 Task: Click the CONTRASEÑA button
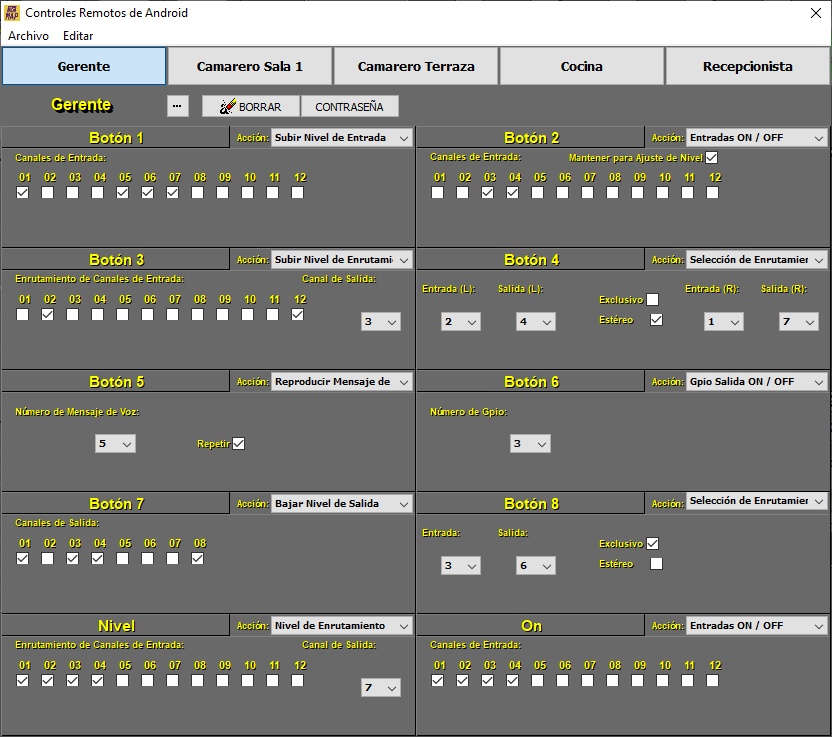tap(349, 107)
